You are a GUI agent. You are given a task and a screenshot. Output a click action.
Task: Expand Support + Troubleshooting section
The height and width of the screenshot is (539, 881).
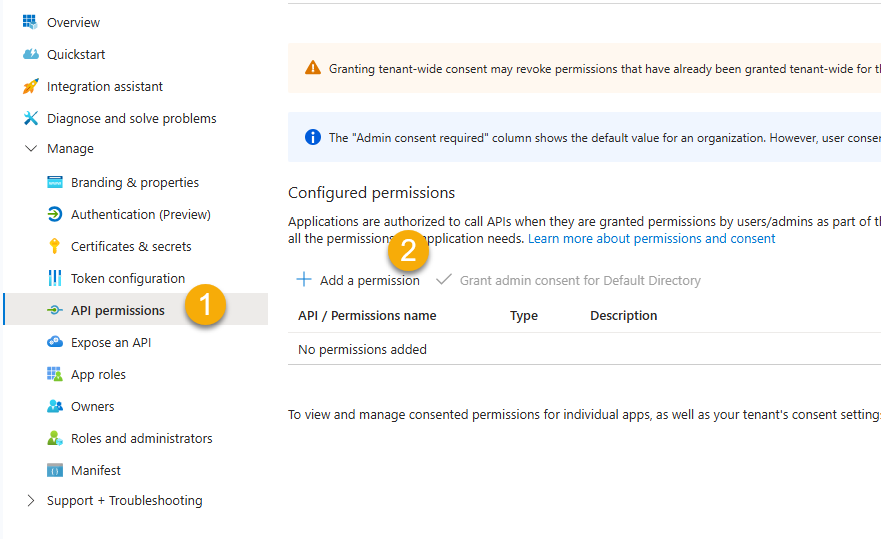(x=30, y=500)
